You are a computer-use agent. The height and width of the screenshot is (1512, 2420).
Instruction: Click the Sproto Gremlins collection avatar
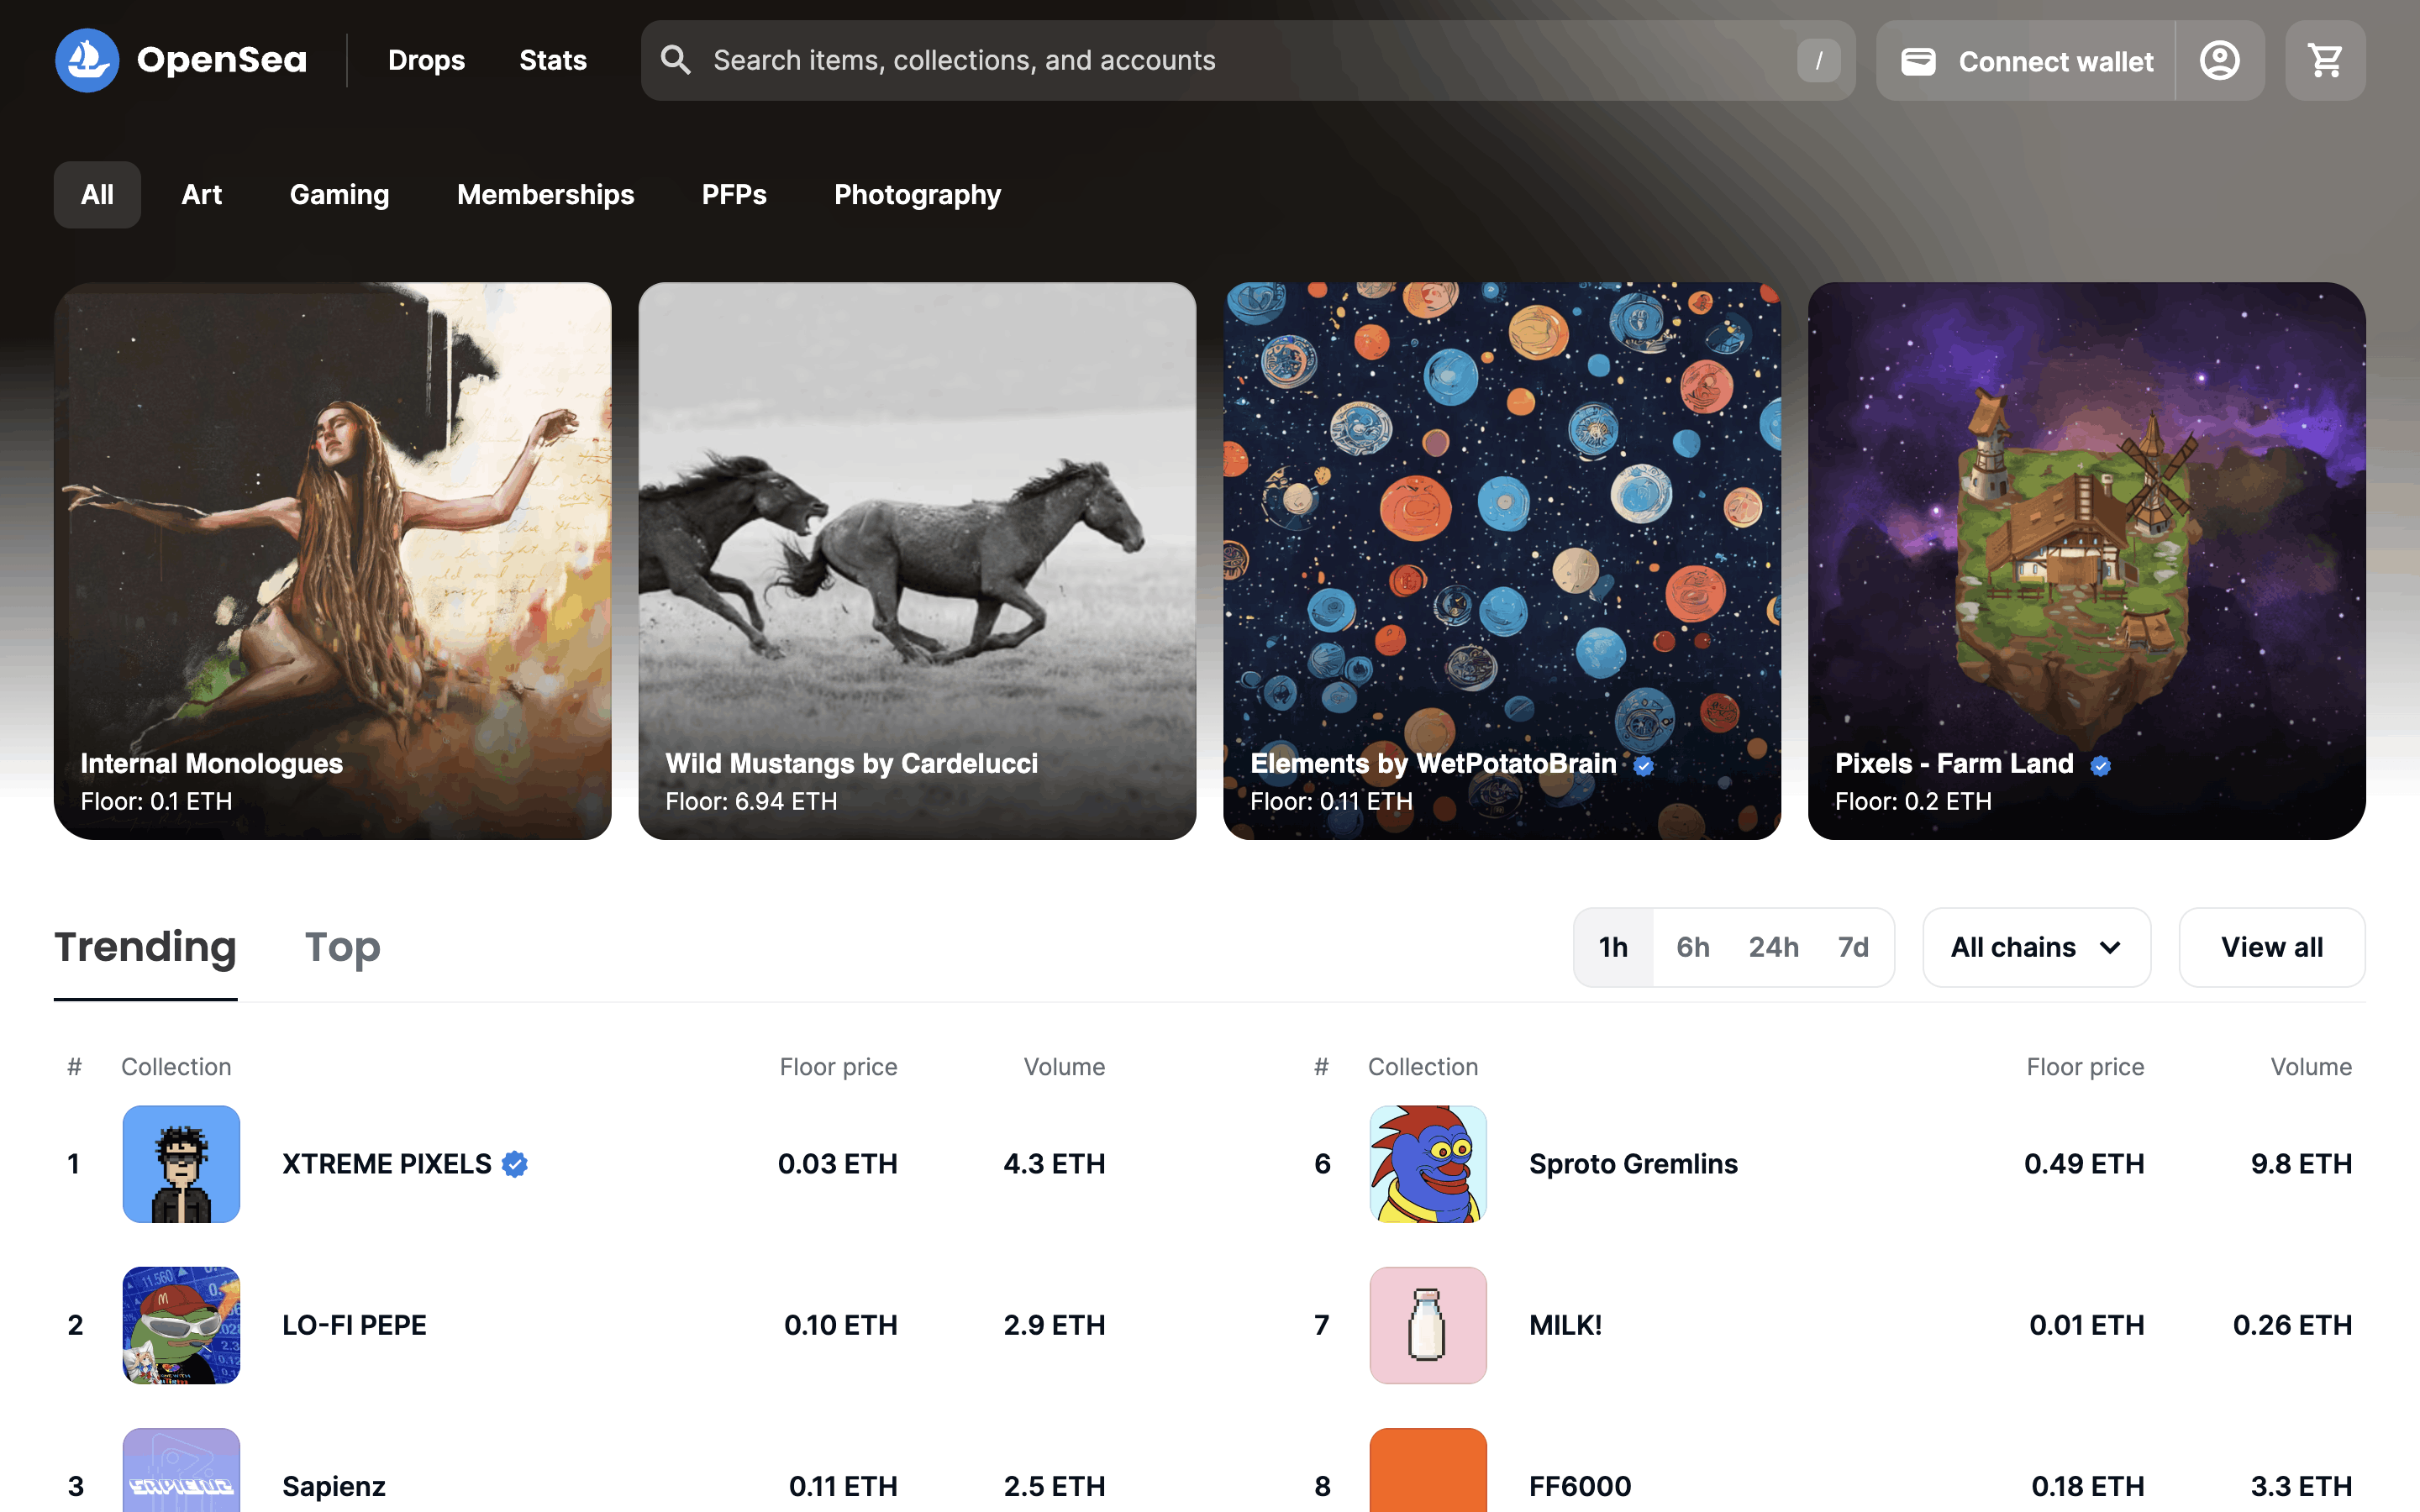coord(1427,1163)
